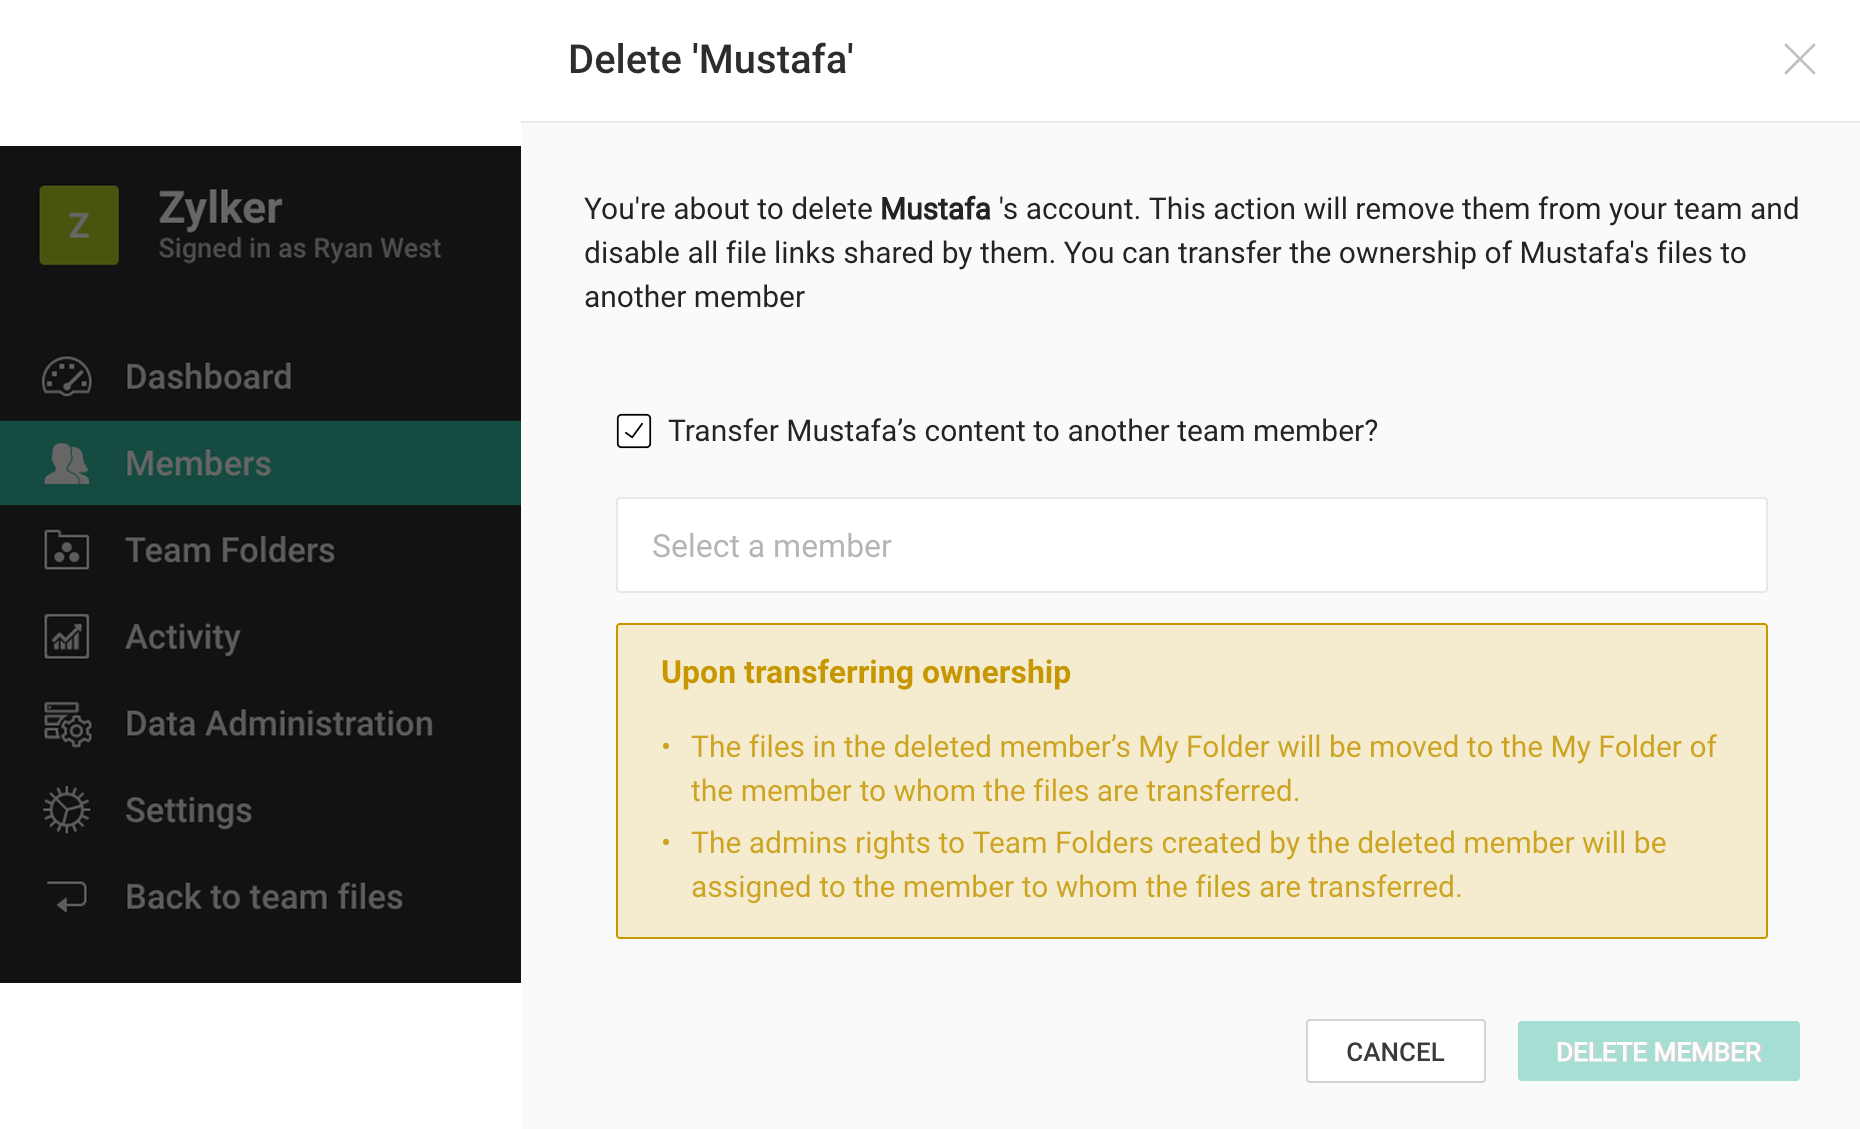Viewport: 1860px width, 1129px height.
Task: Select Data Administration in the sidebar
Action: (x=279, y=724)
